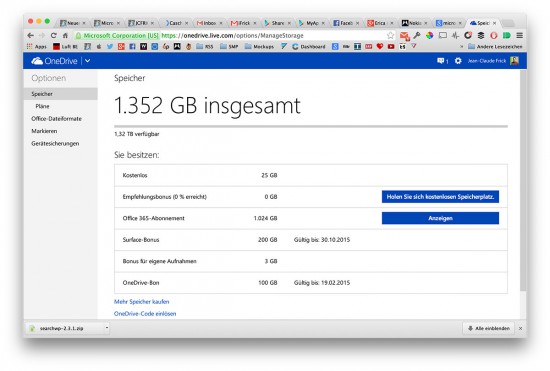This screenshot has width=550, height=371.
Task: Click the Bonus für eigene Aufnahmen label
Action: pyautogui.click(x=159, y=261)
